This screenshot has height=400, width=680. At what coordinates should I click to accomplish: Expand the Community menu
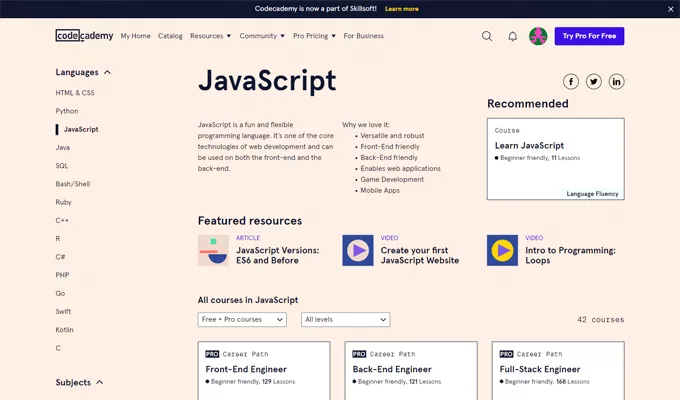coord(262,36)
